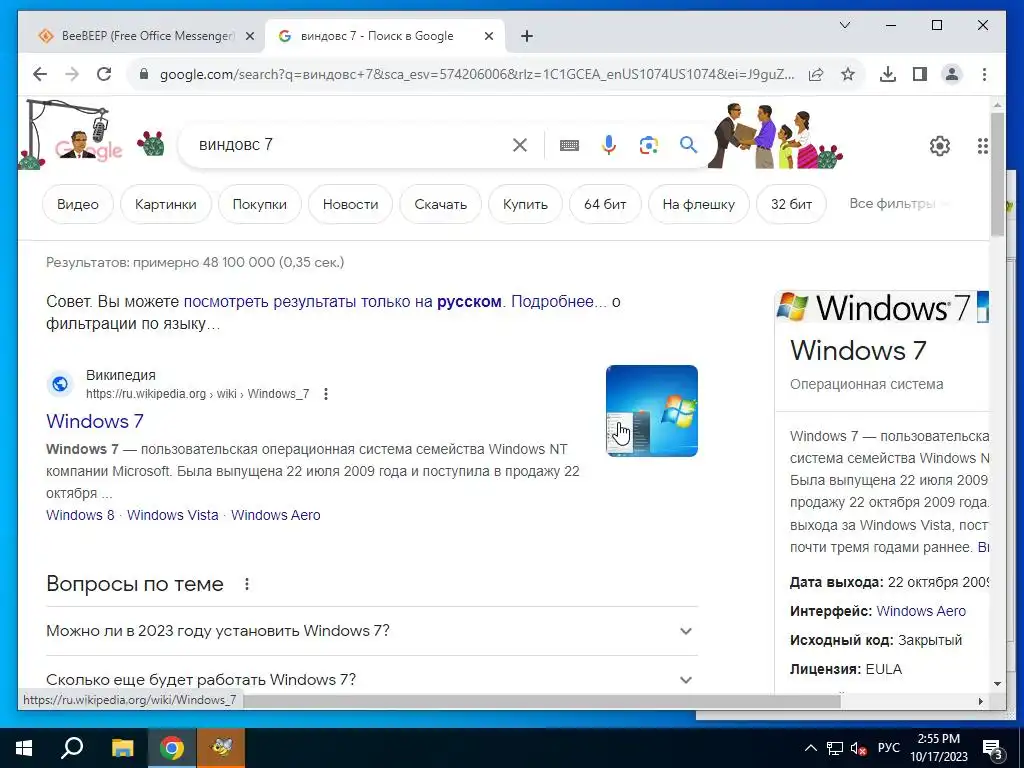Click посмотреть результаты только на русском link
The height and width of the screenshot is (768, 1024).
click(343, 302)
